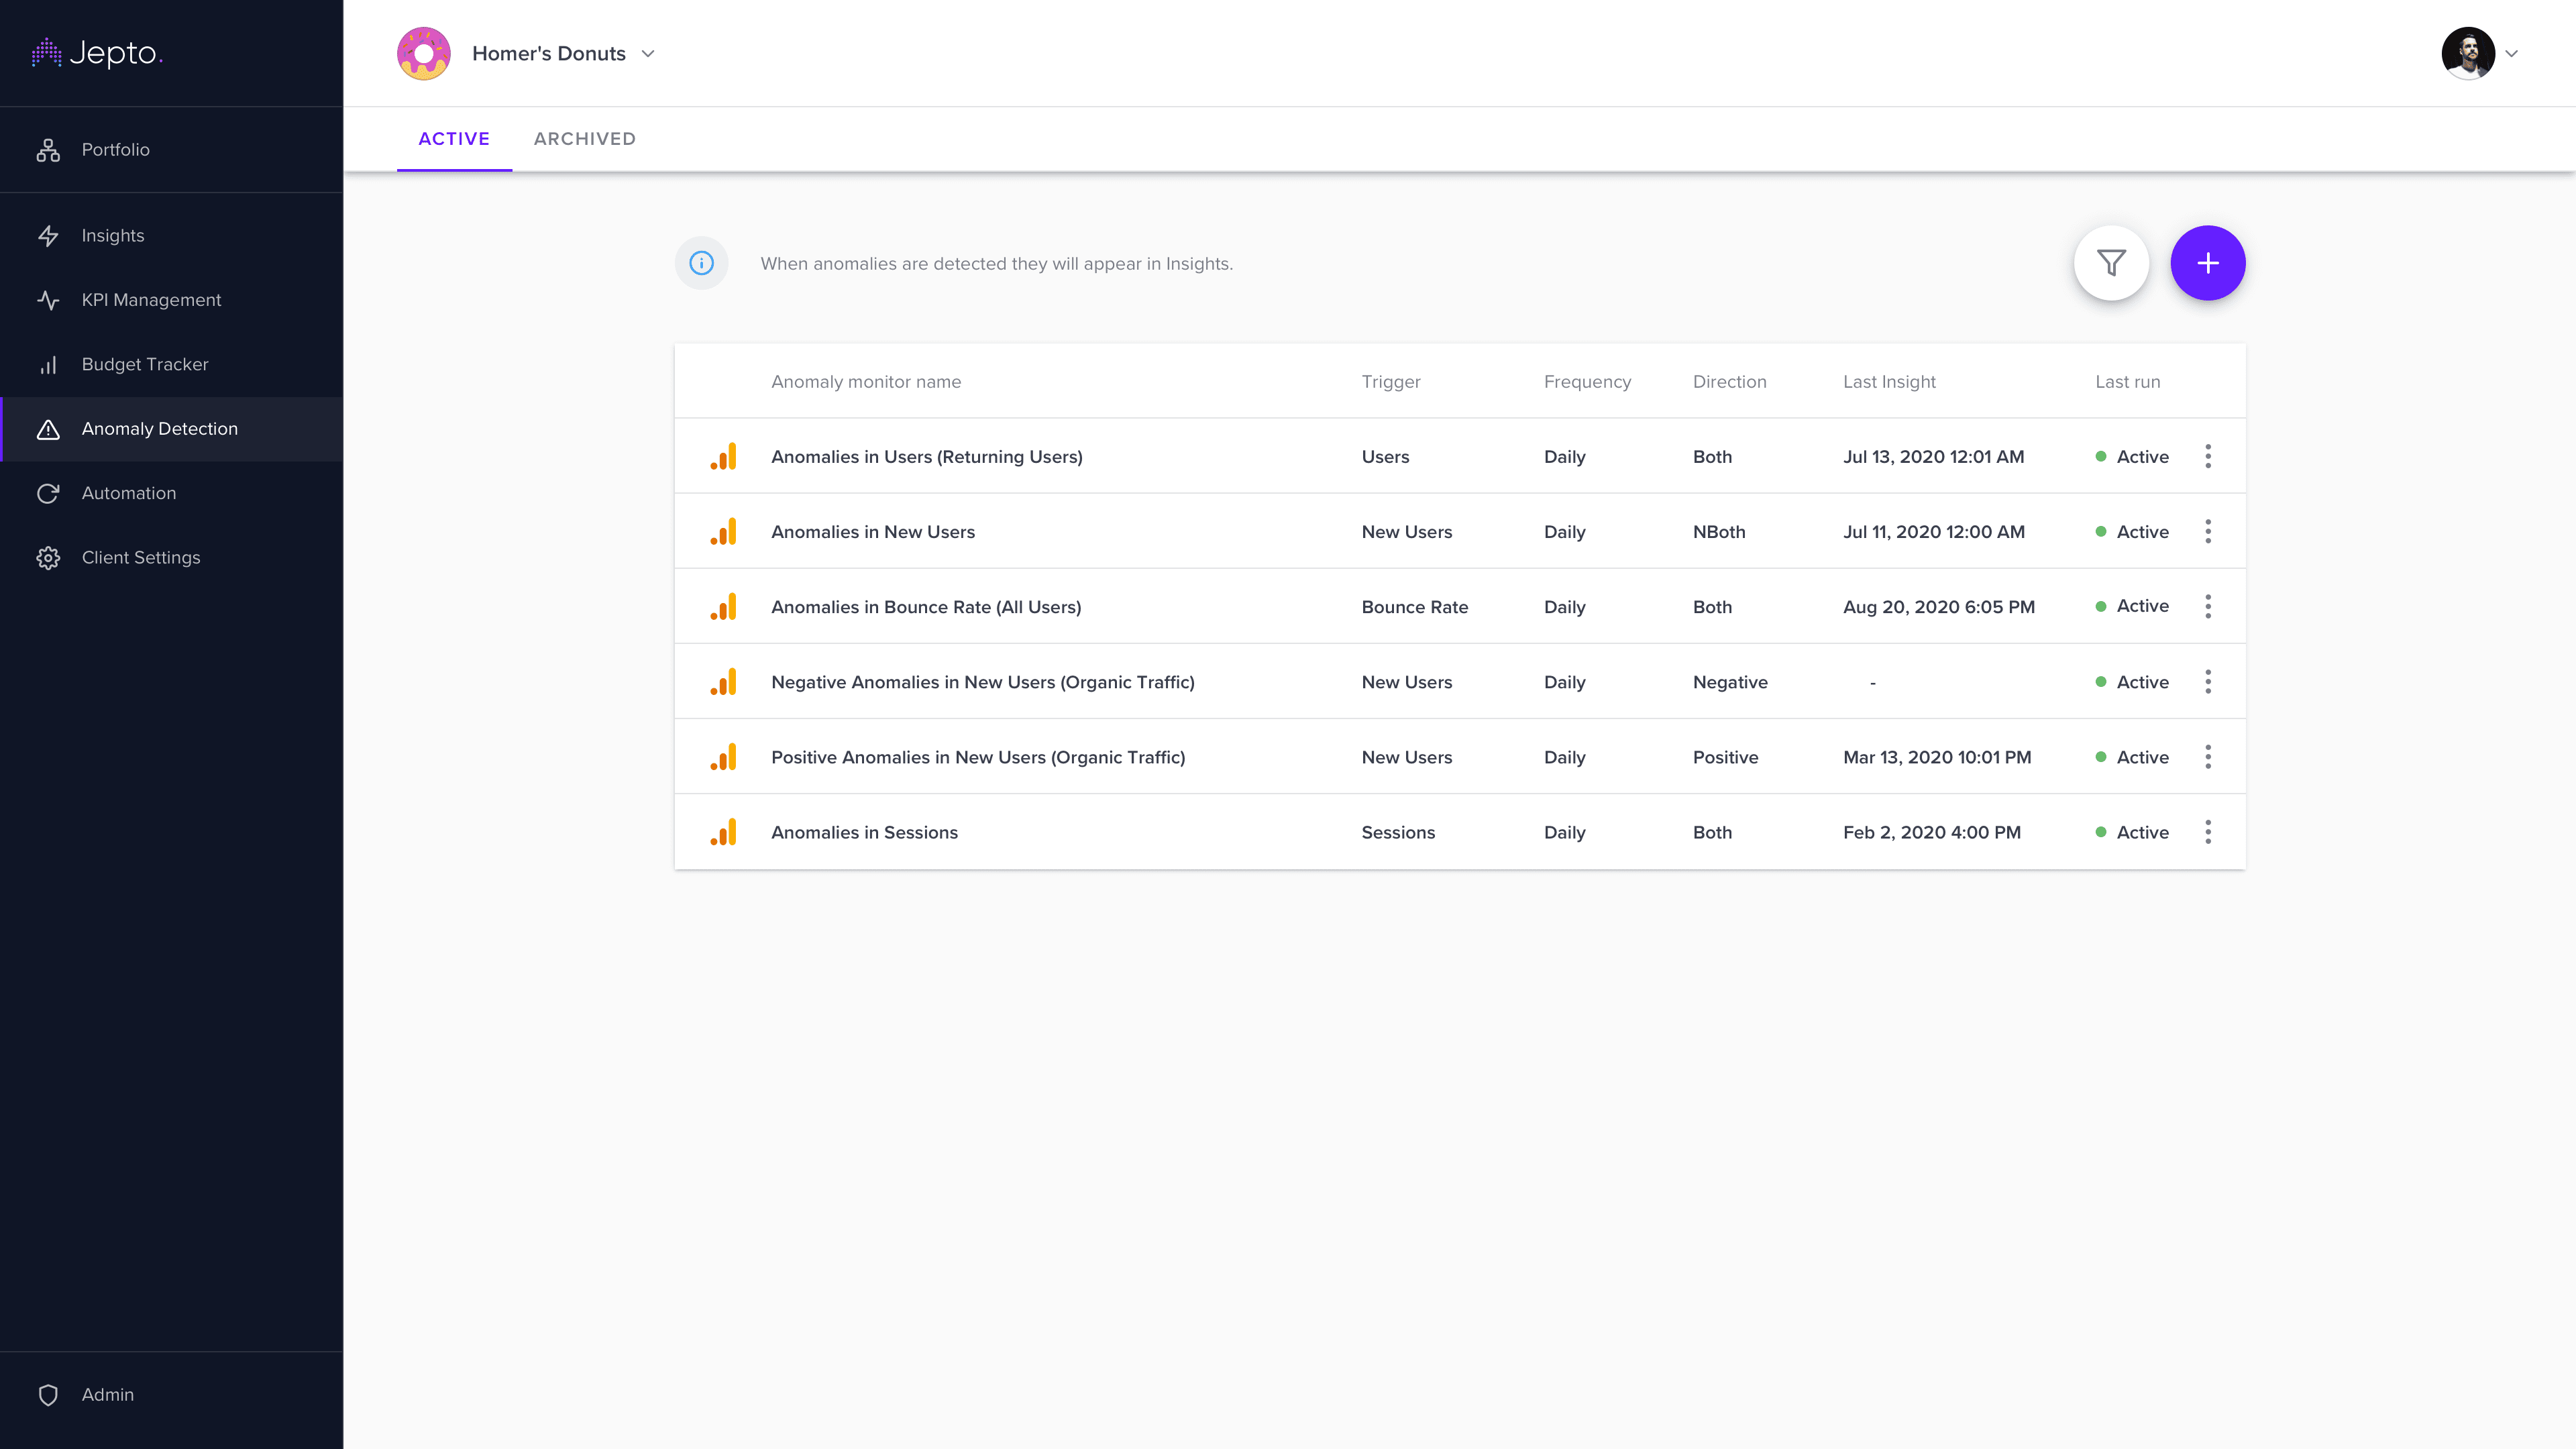2576x1449 pixels.
Task: Open options menu for Anomalies in Sessions
Action: coord(2208,832)
